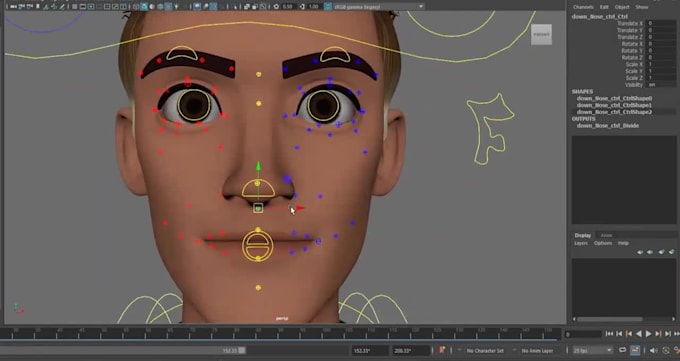This screenshot has height=361, width=680.
Task: Click the auto keyframe toggle icon
Action: click(x=635, y=350)
